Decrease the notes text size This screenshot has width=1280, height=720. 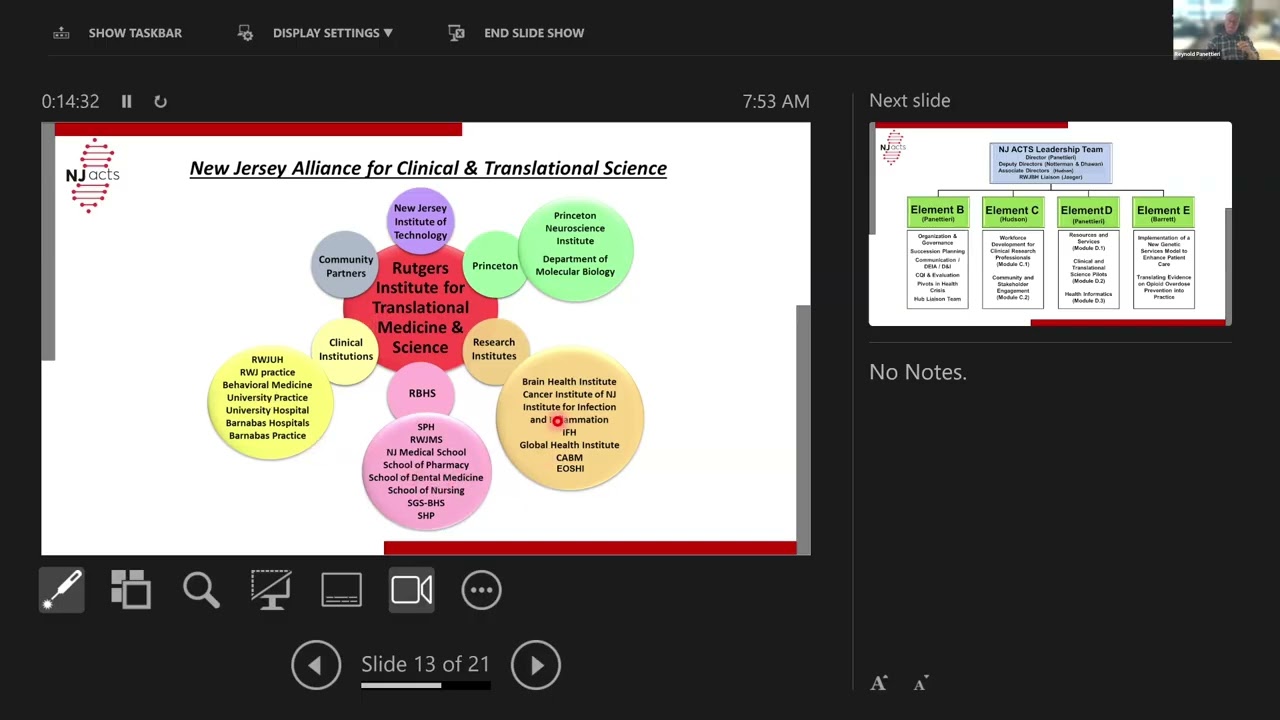(921, 684)
